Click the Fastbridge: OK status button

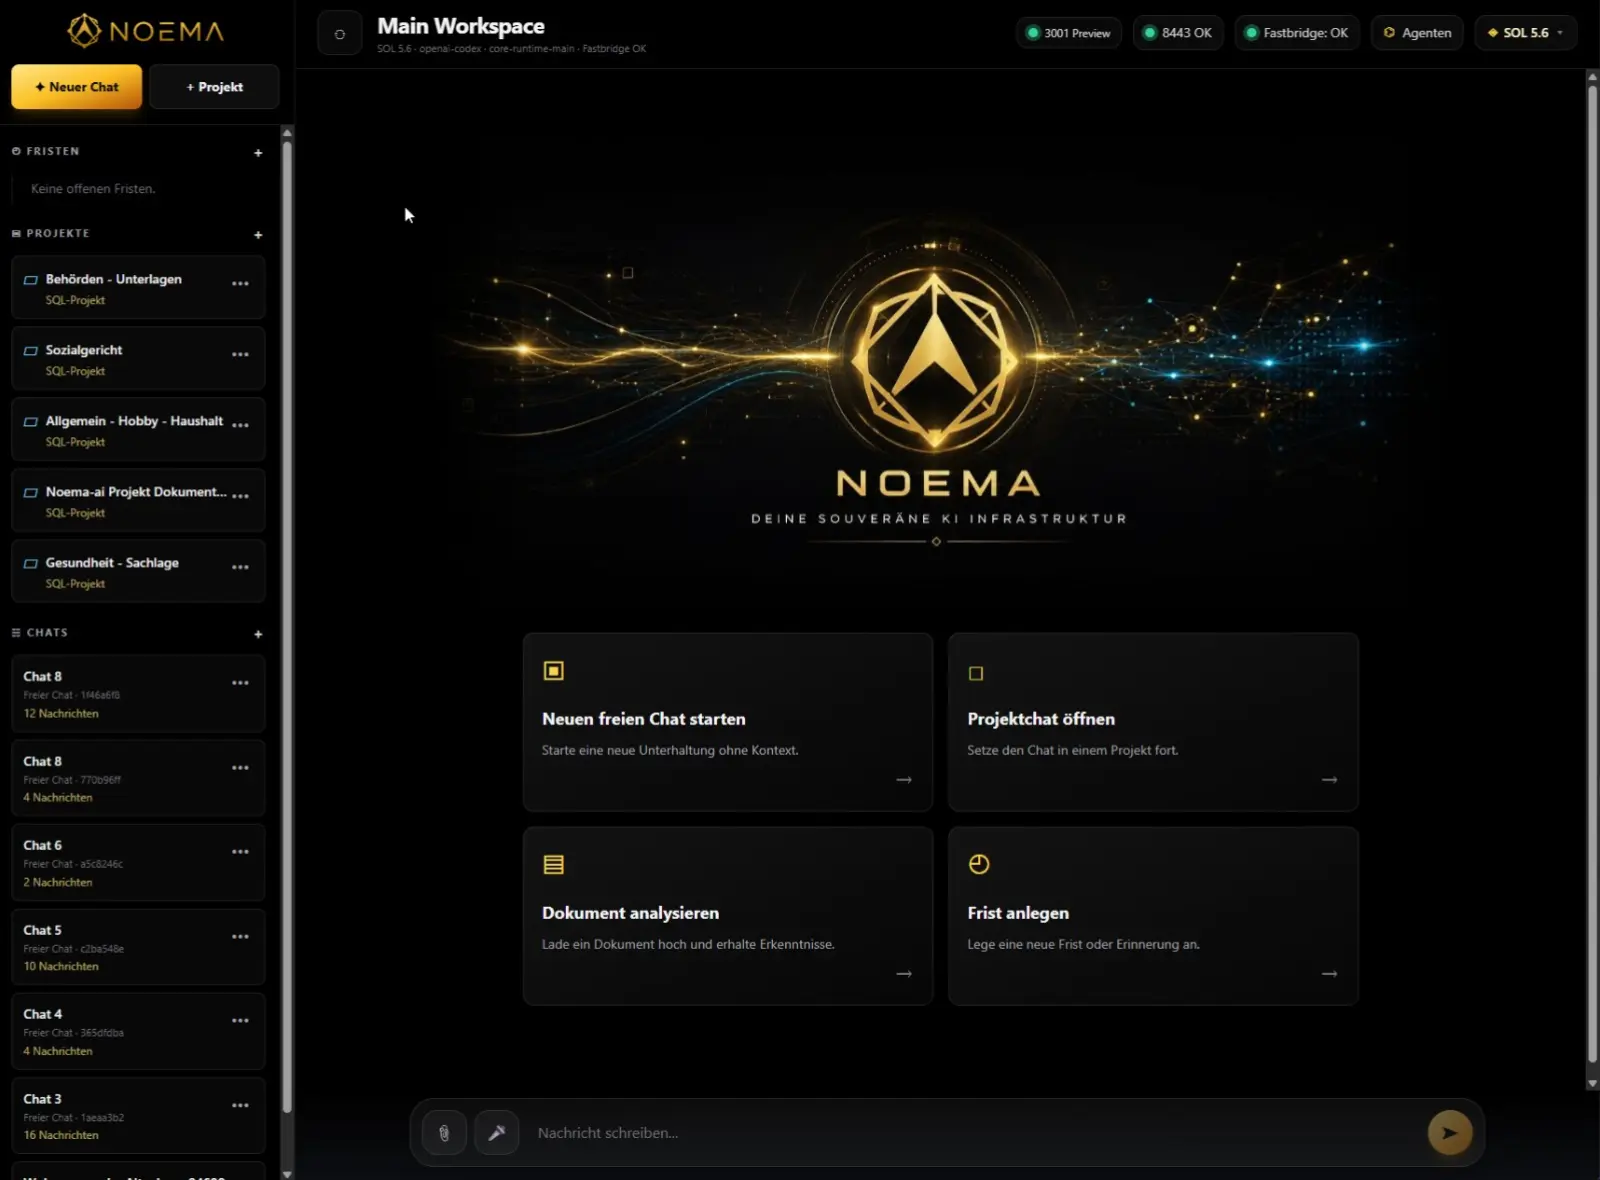coord(1297,33)
